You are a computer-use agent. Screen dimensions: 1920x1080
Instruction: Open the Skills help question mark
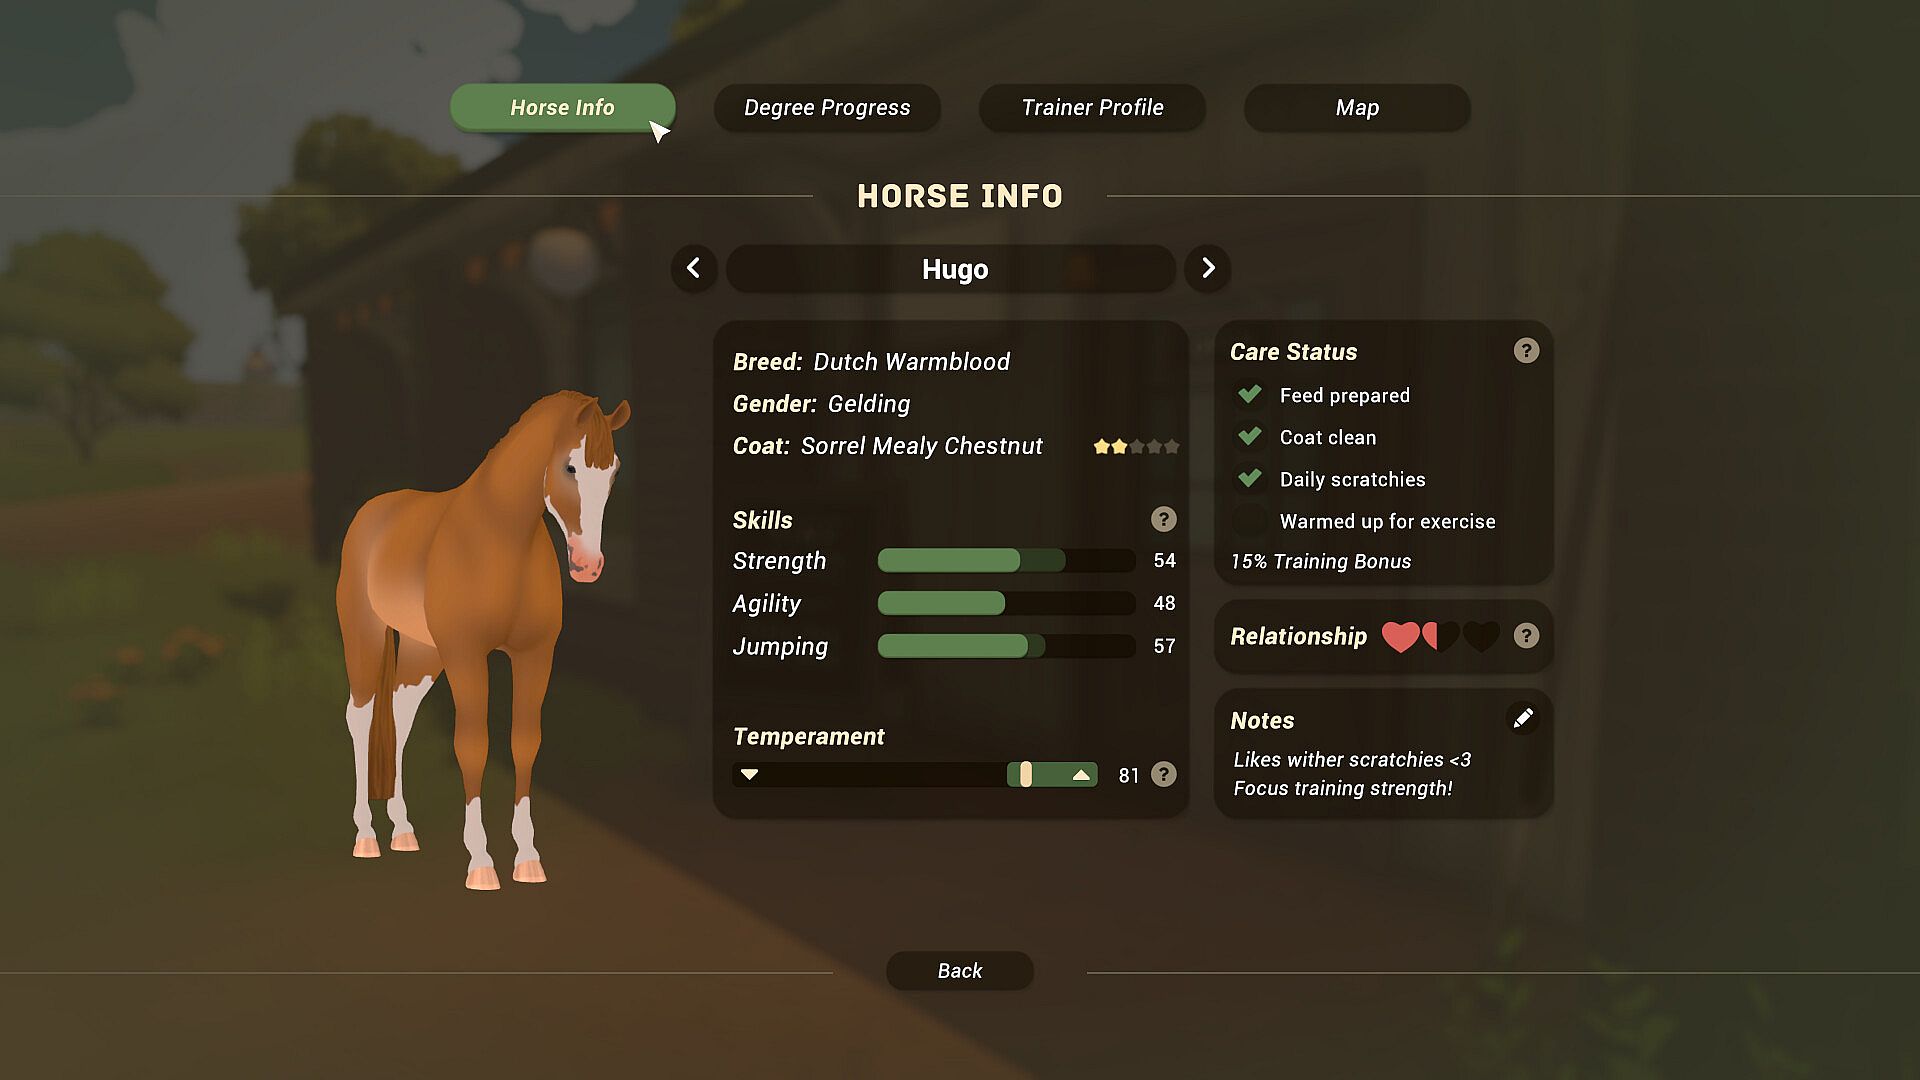point(1163,519)
